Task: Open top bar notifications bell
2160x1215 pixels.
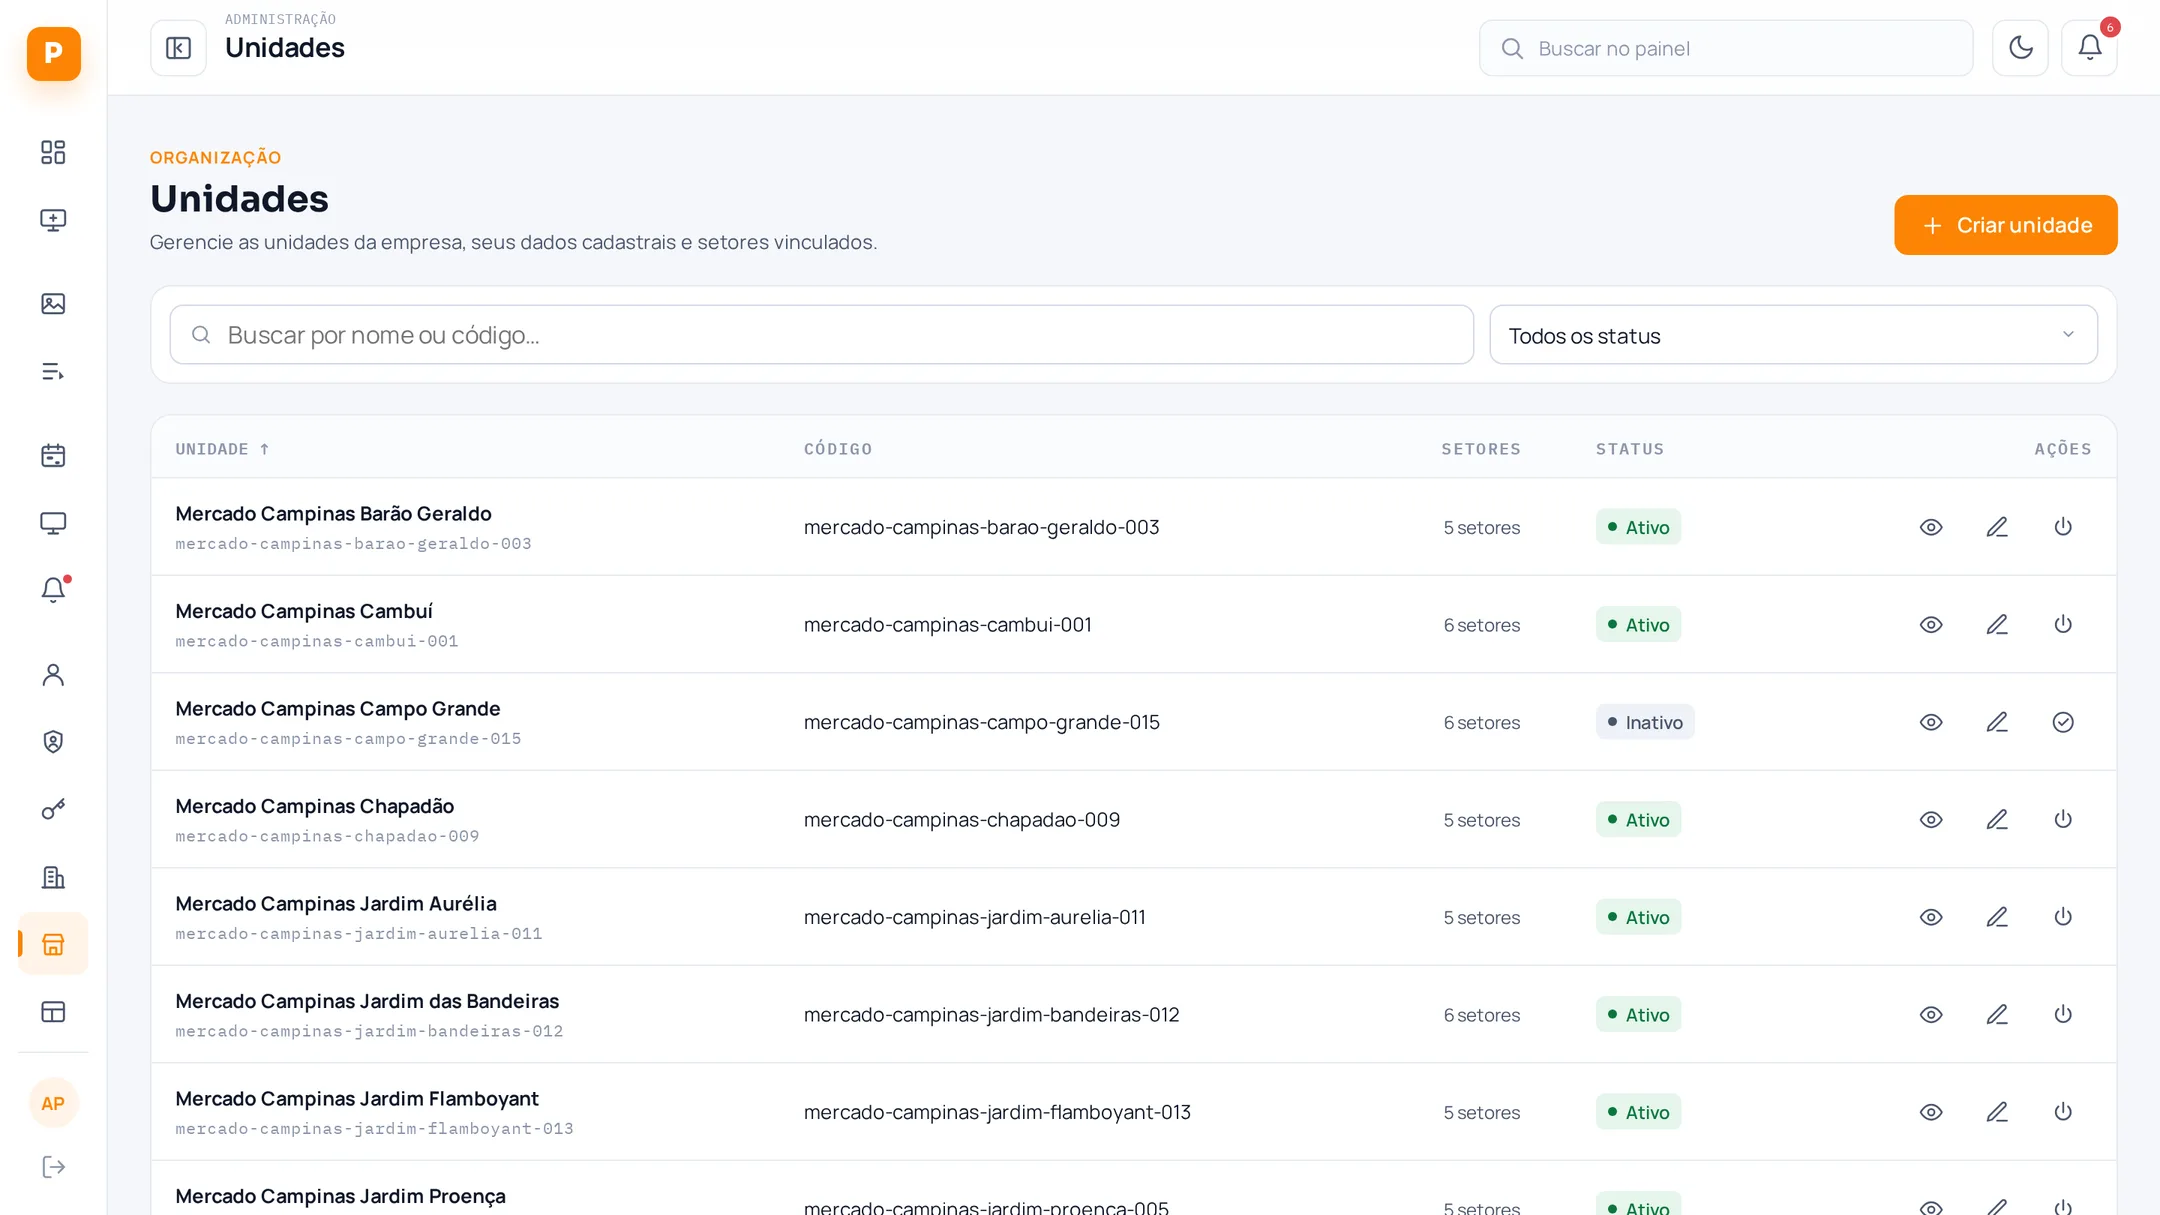Action: [2089, 48]
